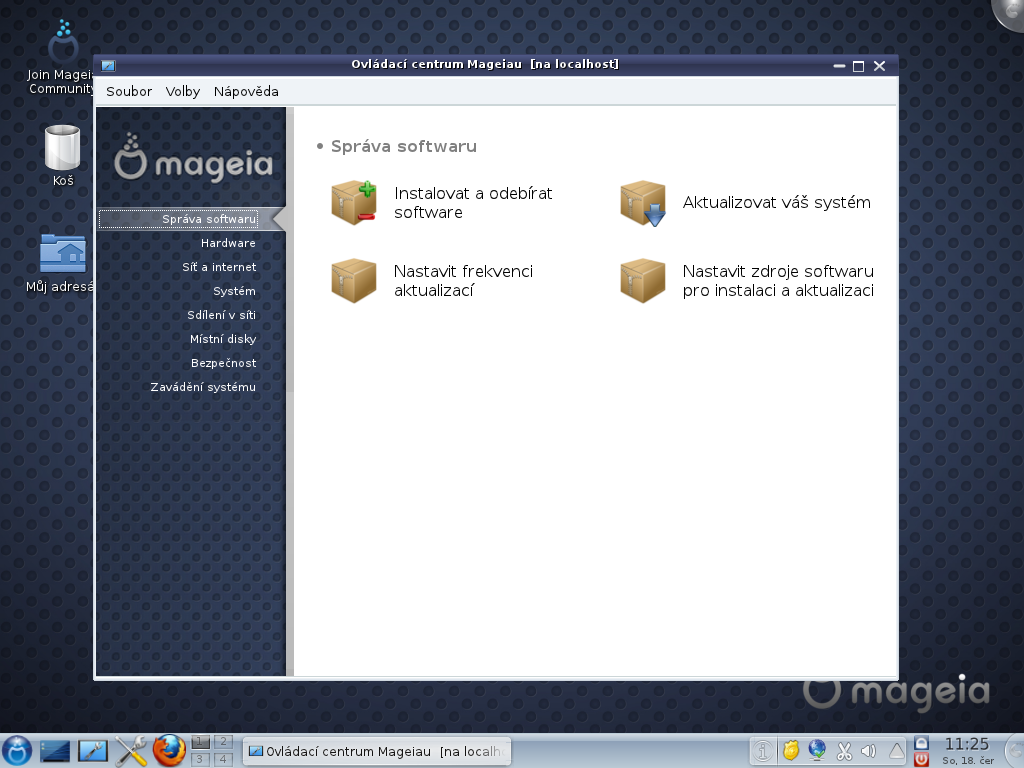Switch to virtual desktop 1
1024x768 pixels.
point(201,742)
